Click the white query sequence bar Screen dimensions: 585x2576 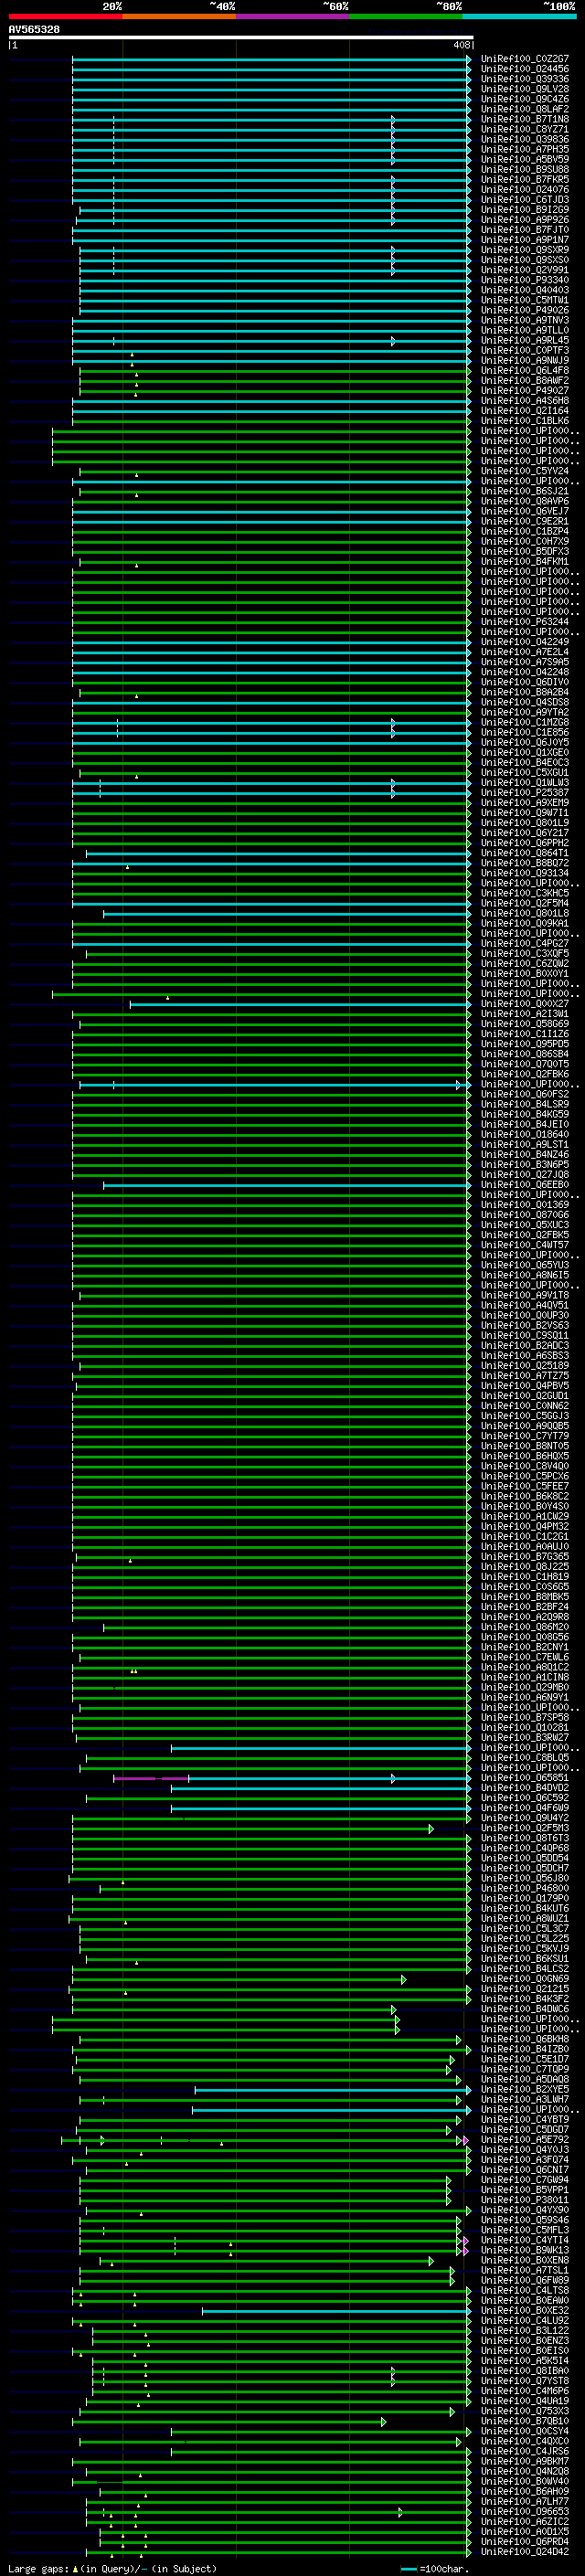(240, 37)
